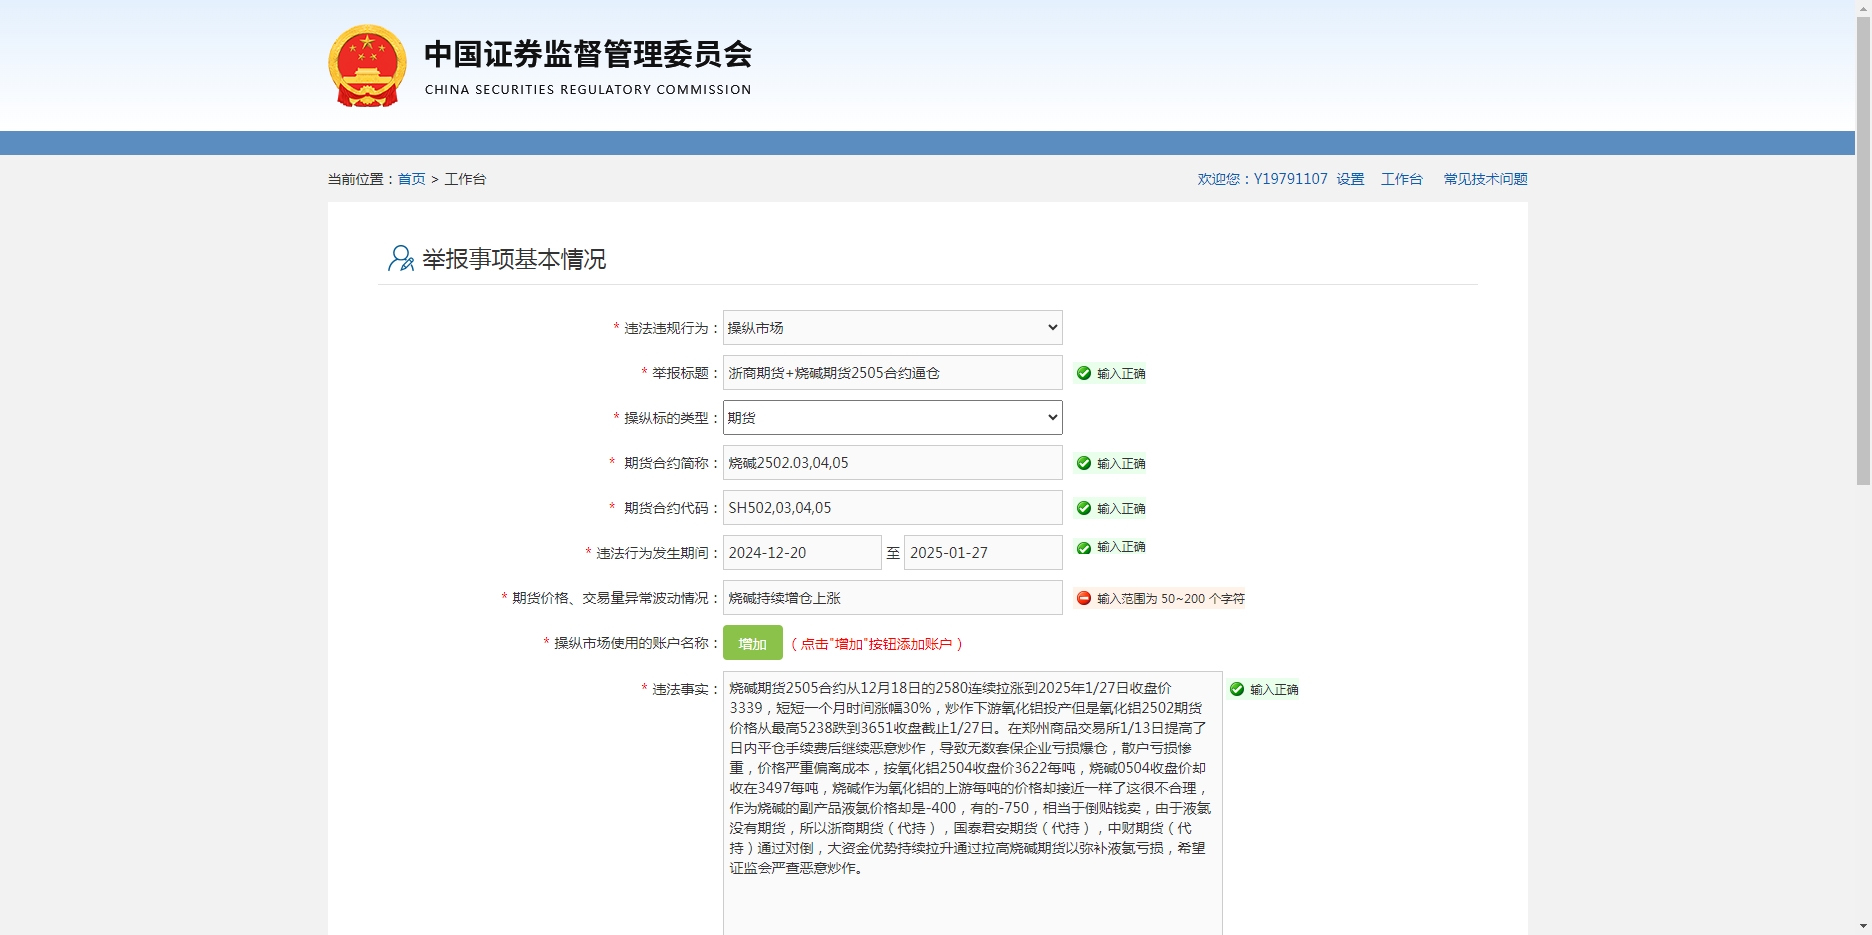Click the green 增加 button
Image resolution: width=1872 pixels, height=935 pixels.
click(x=752, y=643)
